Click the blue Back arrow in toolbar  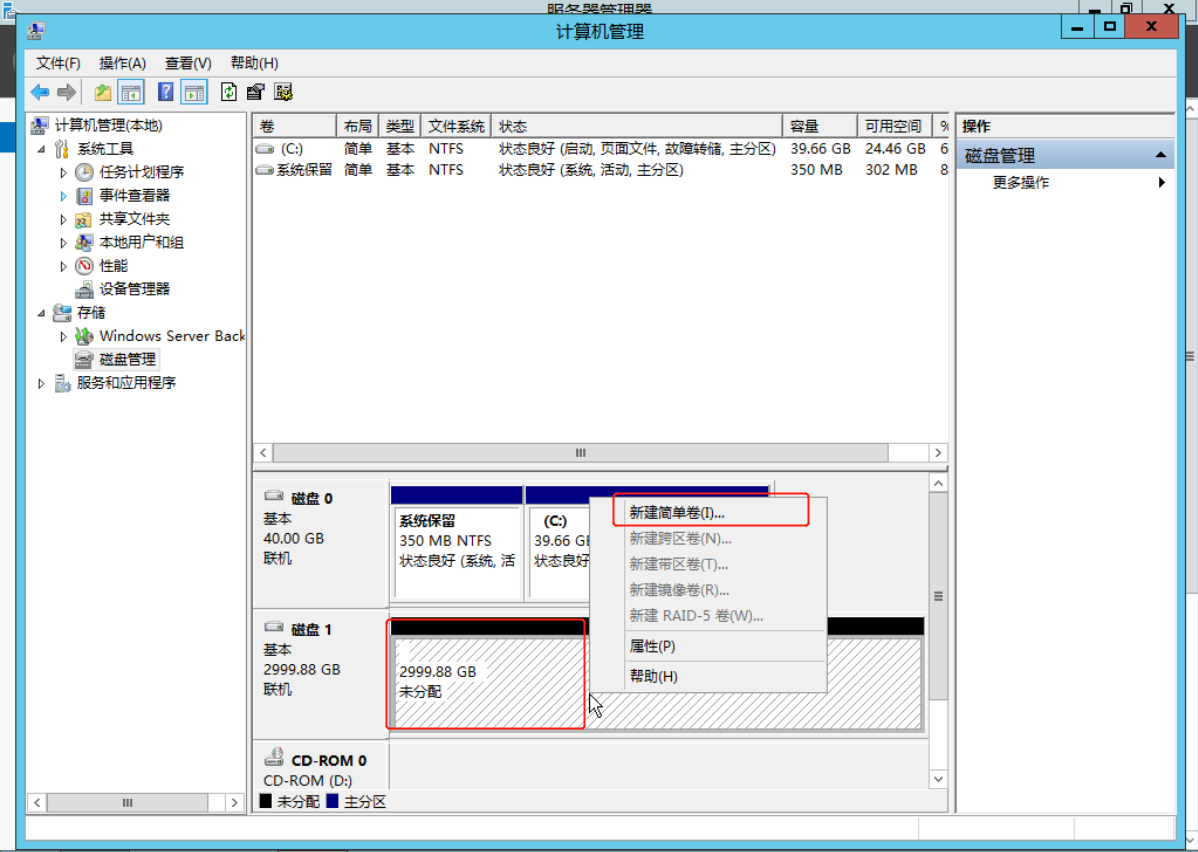coord(40,93)
